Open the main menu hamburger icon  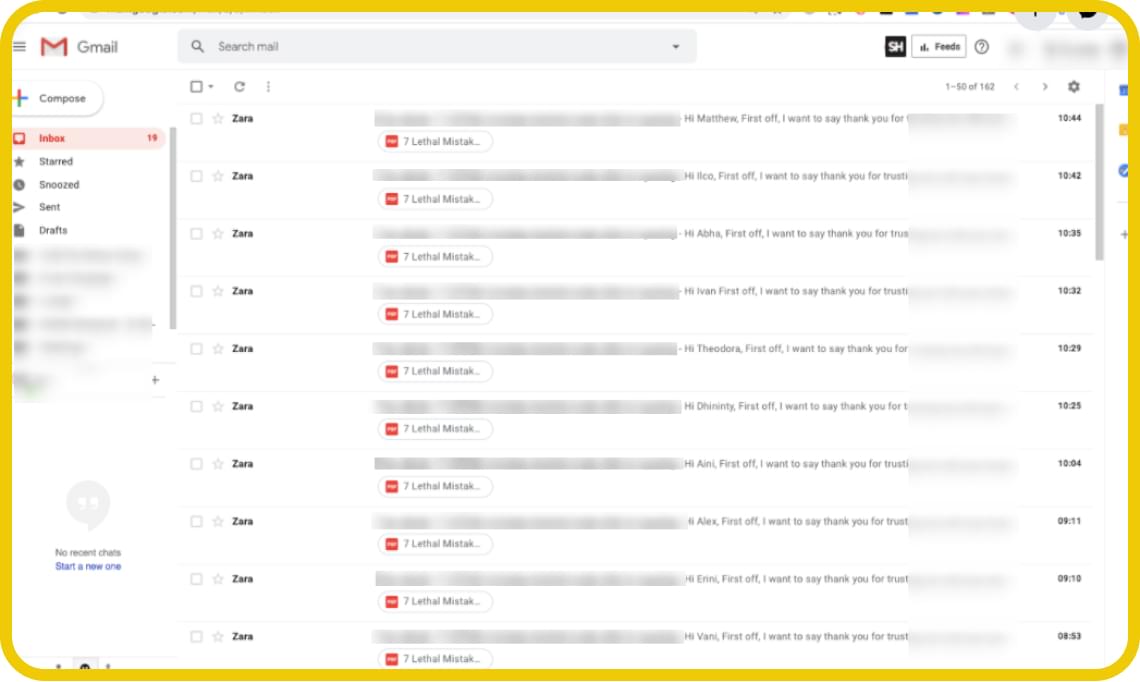(x=19, y=47)
